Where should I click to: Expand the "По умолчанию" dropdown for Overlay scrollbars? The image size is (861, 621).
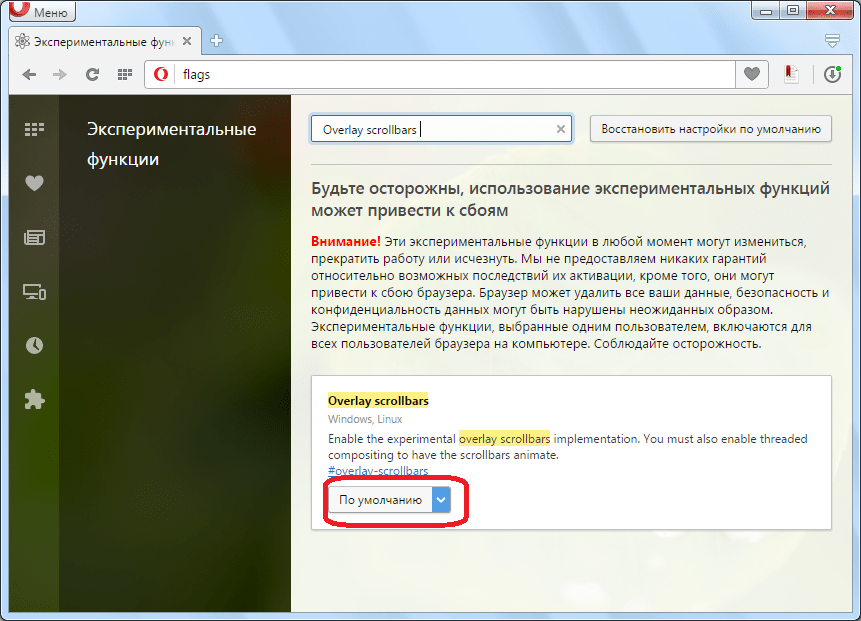click(x=389, y=500)
